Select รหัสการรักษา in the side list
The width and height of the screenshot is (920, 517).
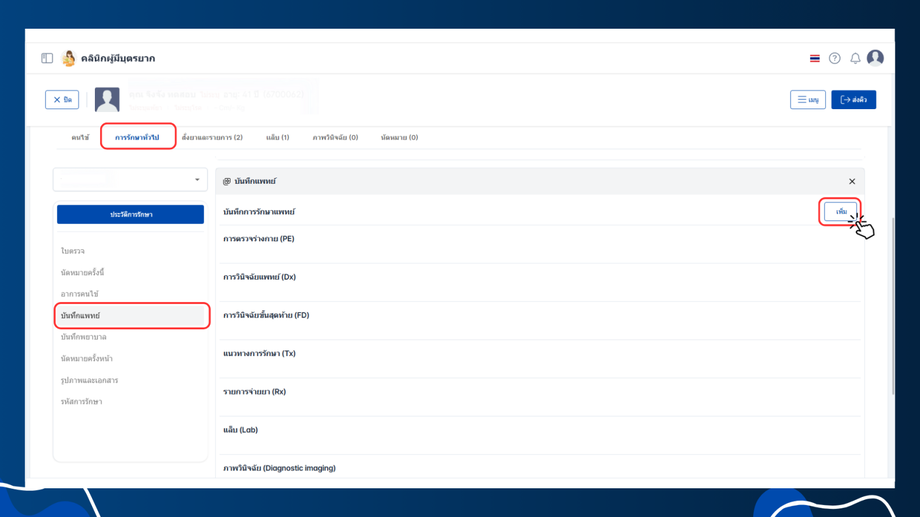tap(82, 402)
